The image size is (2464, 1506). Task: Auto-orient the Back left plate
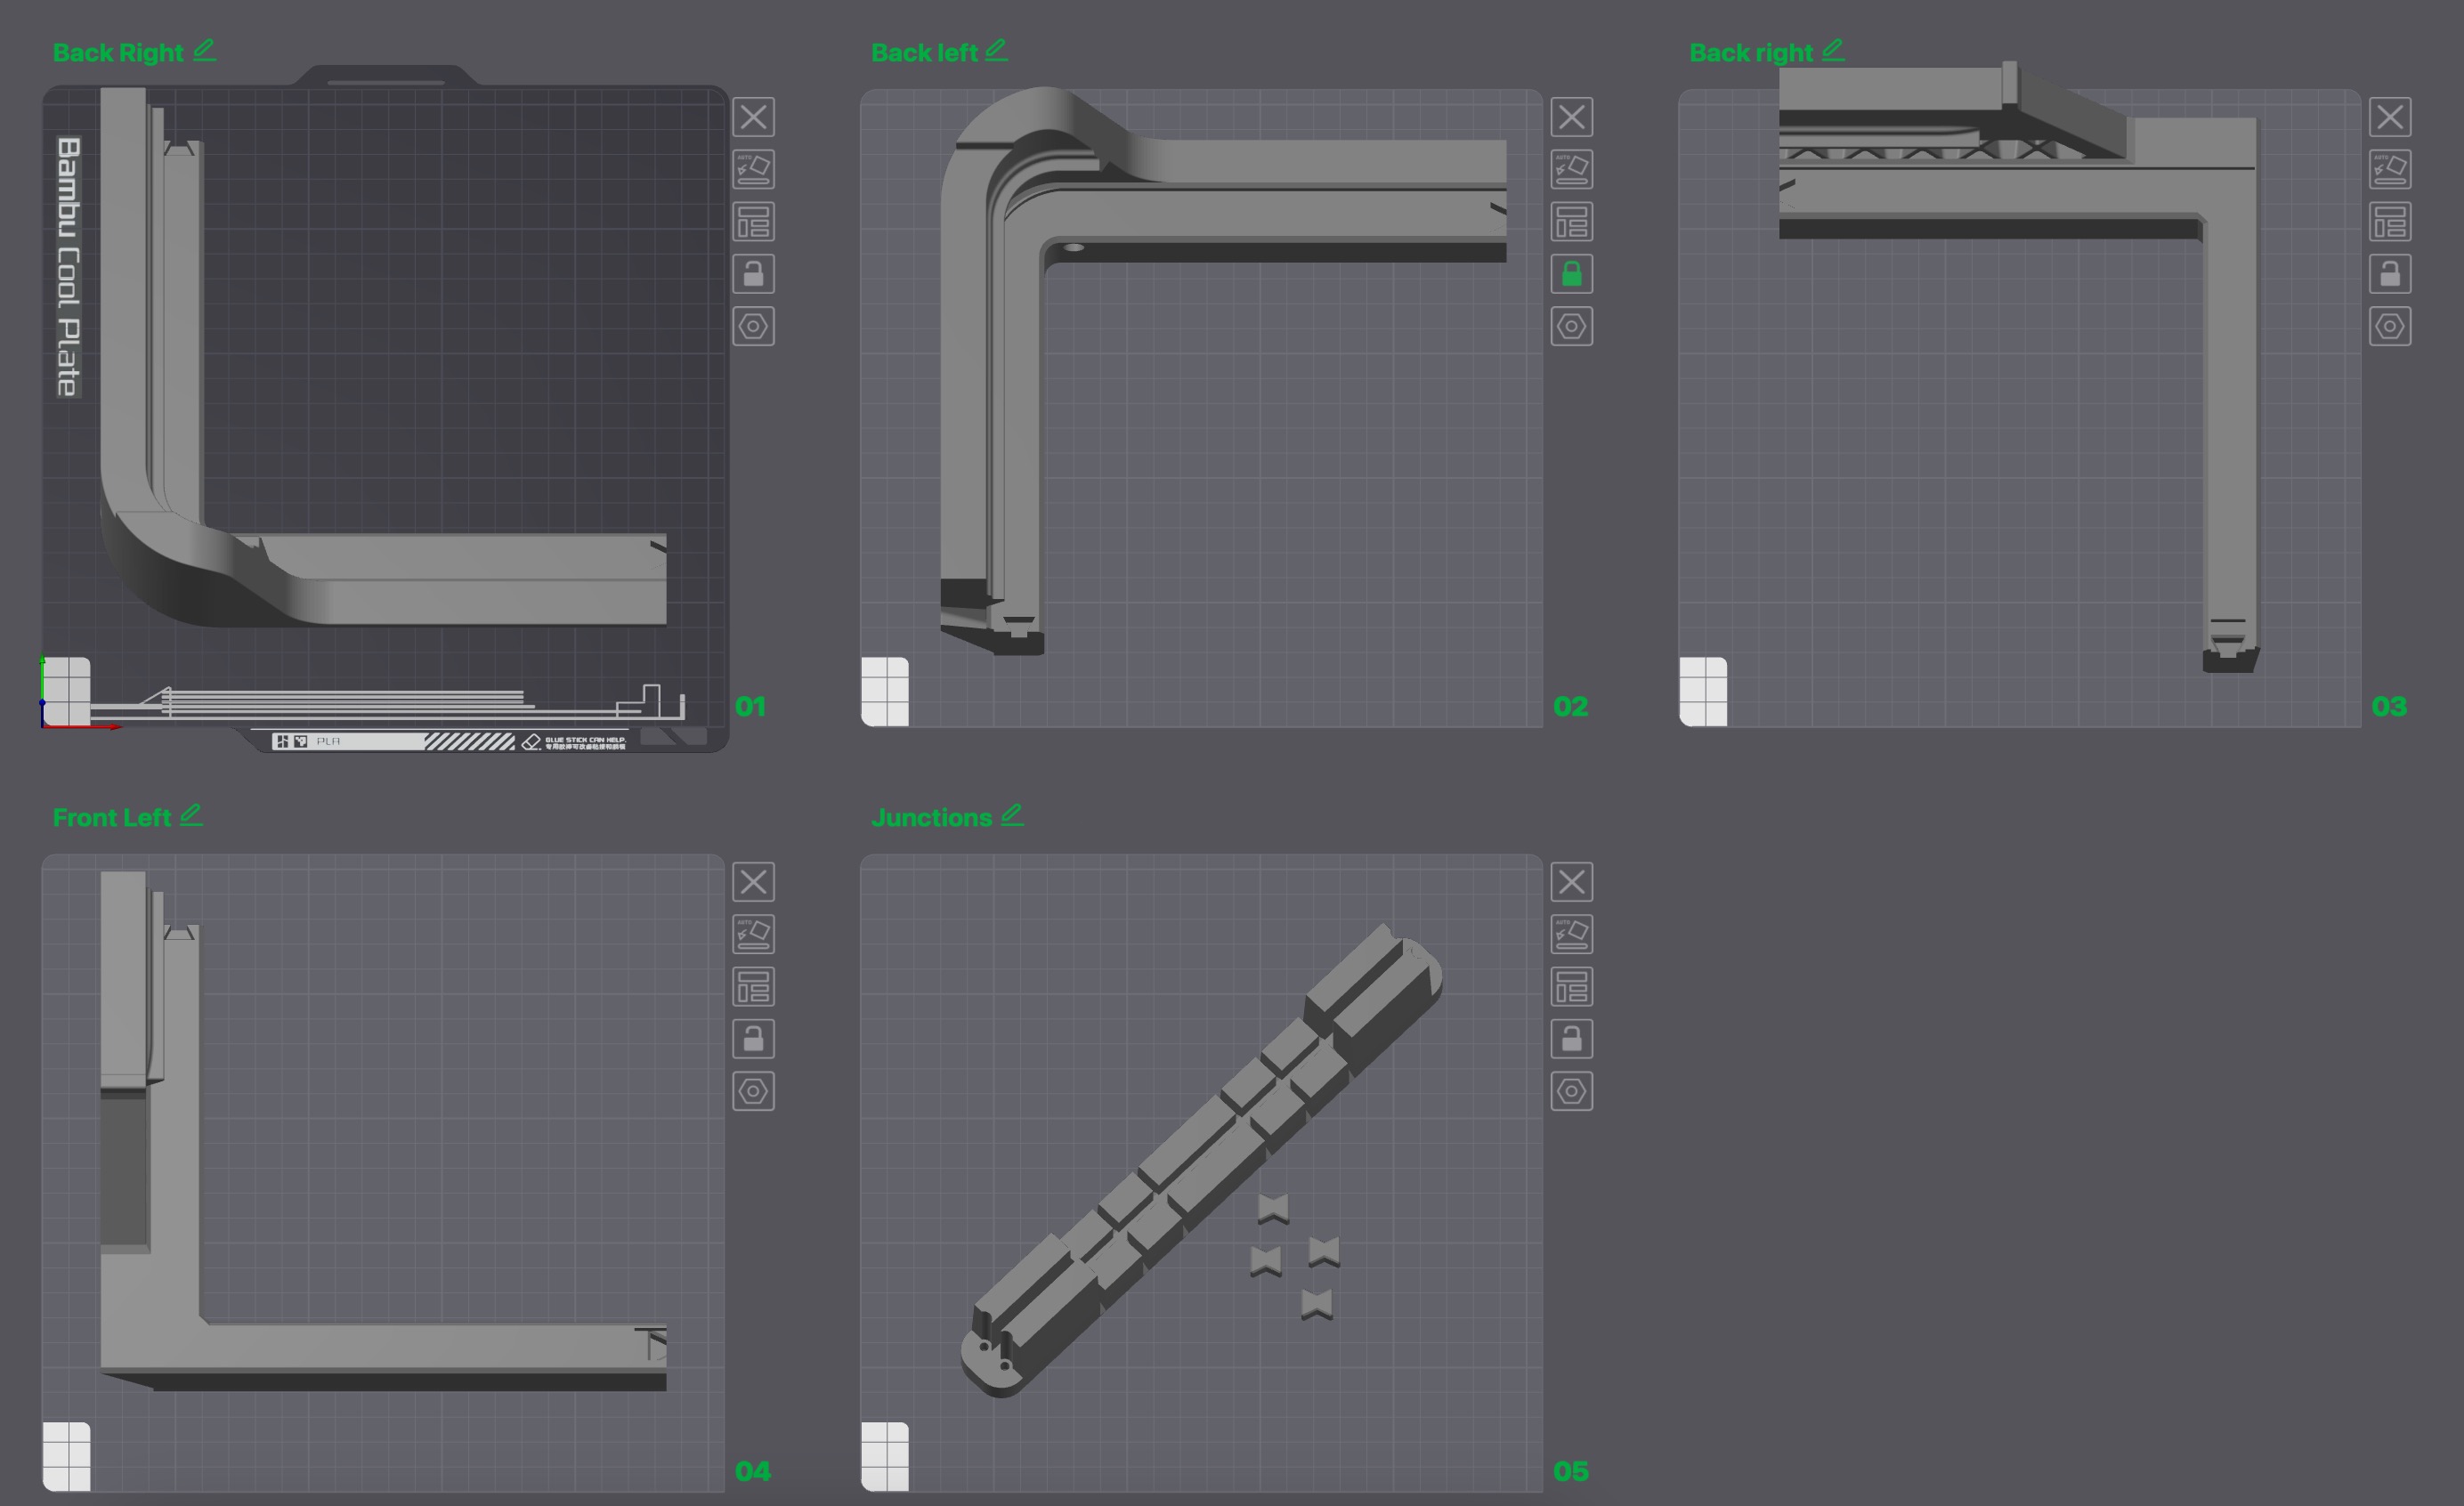pos(1571,169)
